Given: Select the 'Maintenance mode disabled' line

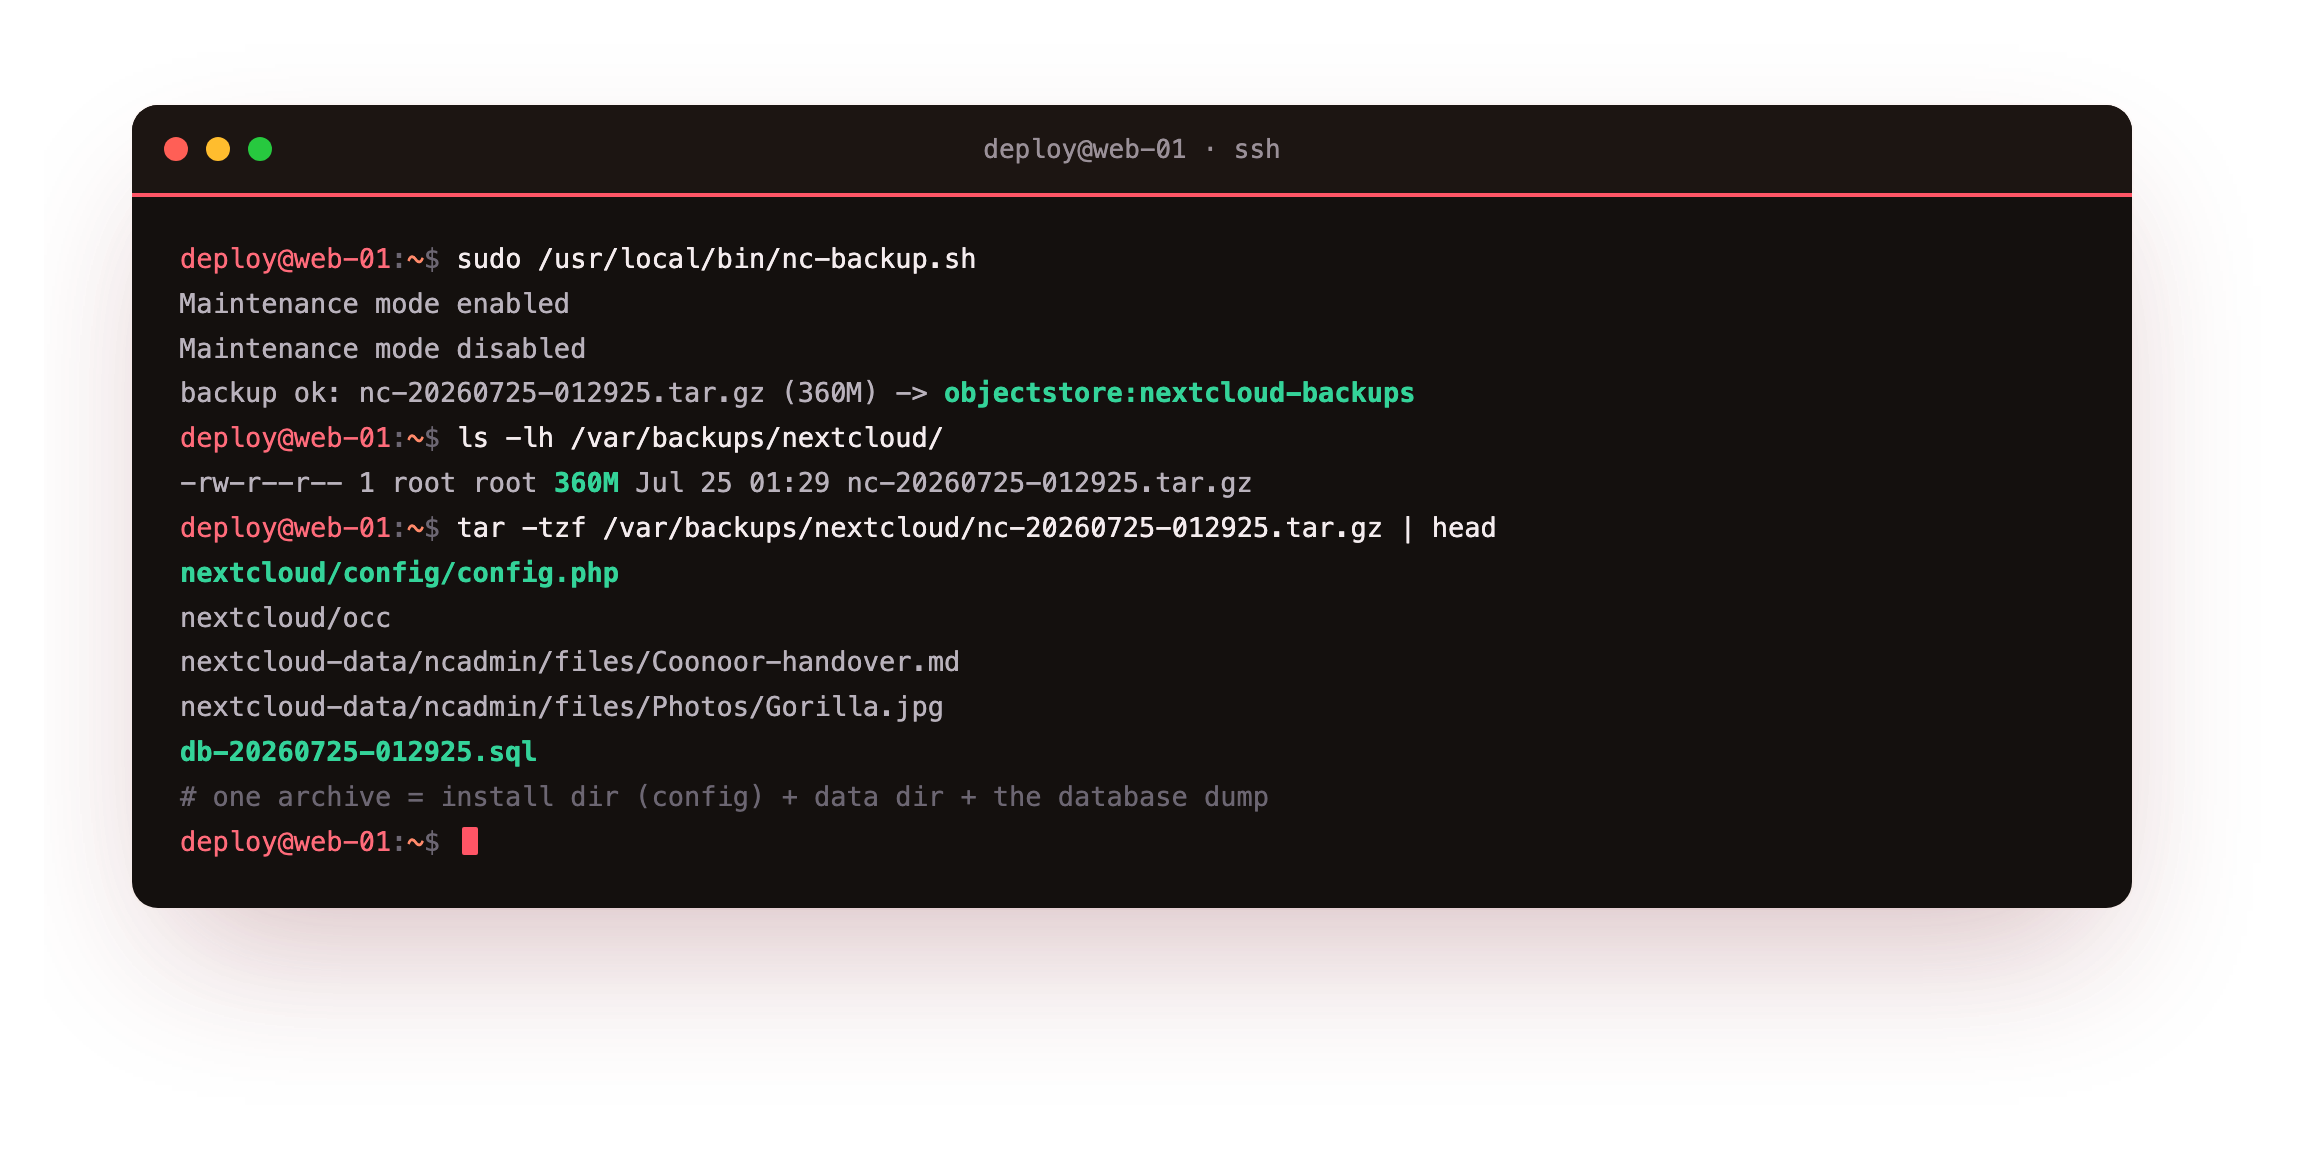Looking at the screenshot, I should coord(382,349).
